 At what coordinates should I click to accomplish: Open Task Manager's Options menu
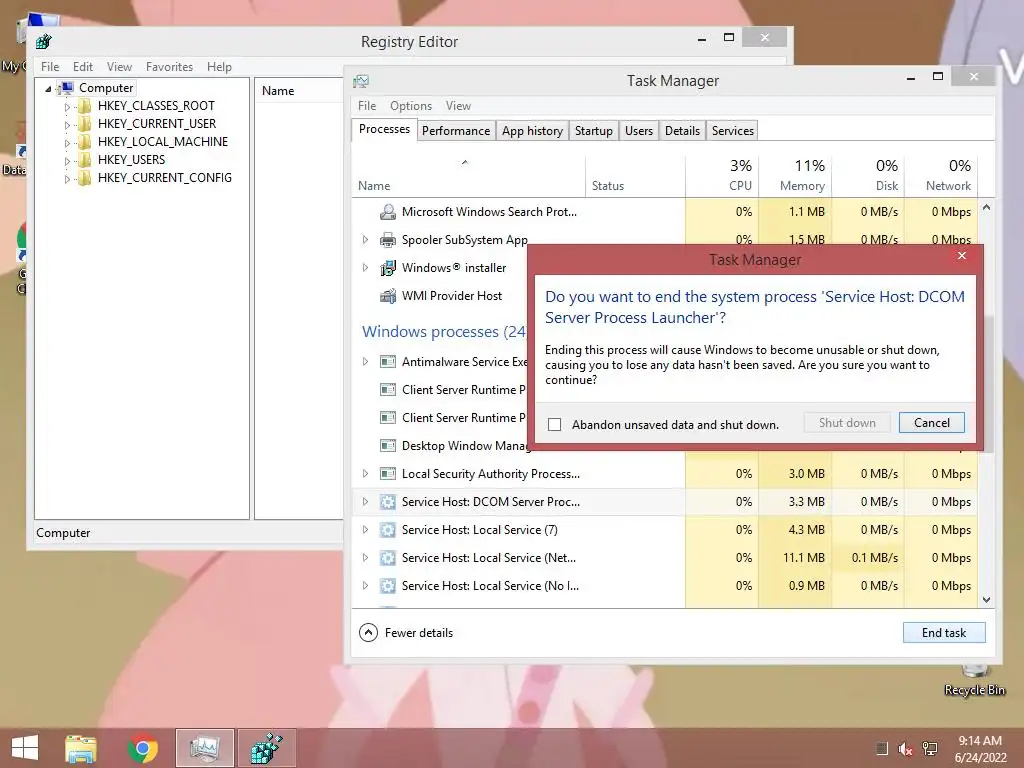411,106
